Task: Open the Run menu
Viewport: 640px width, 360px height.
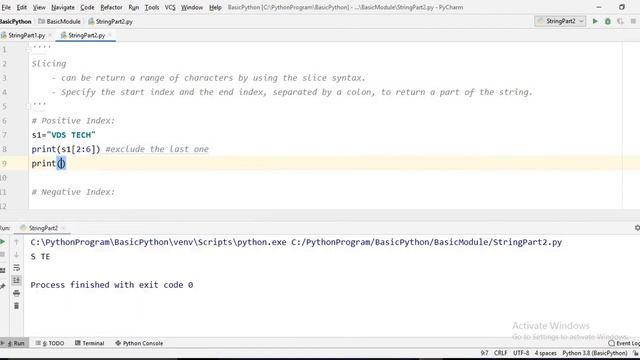Action: (133, 7)
